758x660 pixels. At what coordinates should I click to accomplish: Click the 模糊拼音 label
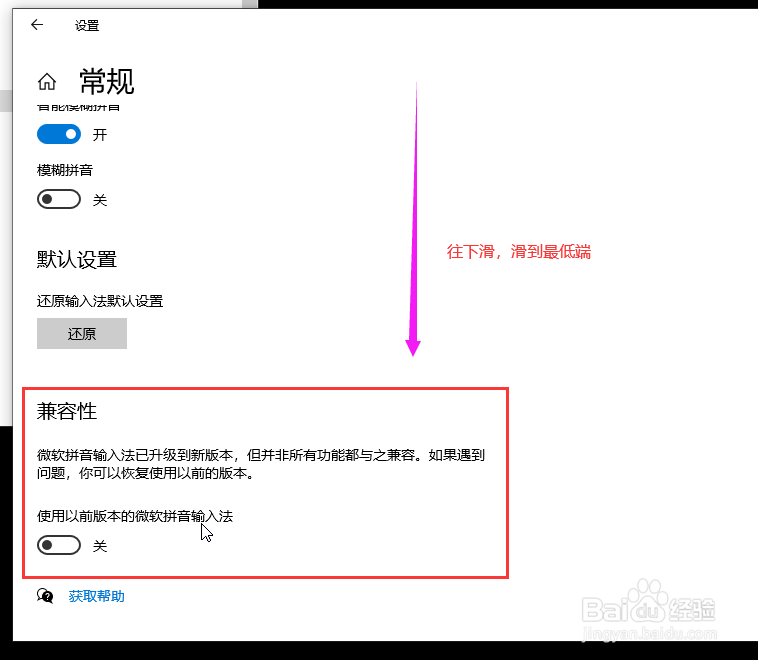click(65, 170)
